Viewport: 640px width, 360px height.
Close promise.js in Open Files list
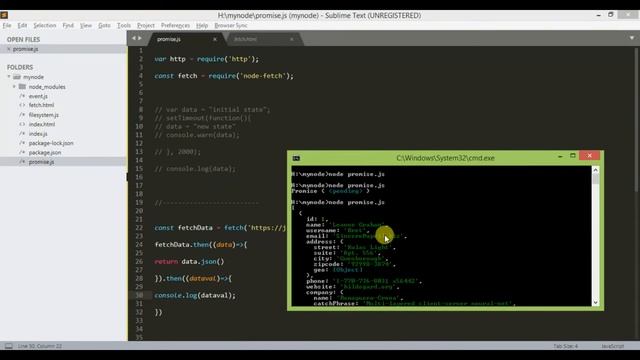[x=9, y=49]
